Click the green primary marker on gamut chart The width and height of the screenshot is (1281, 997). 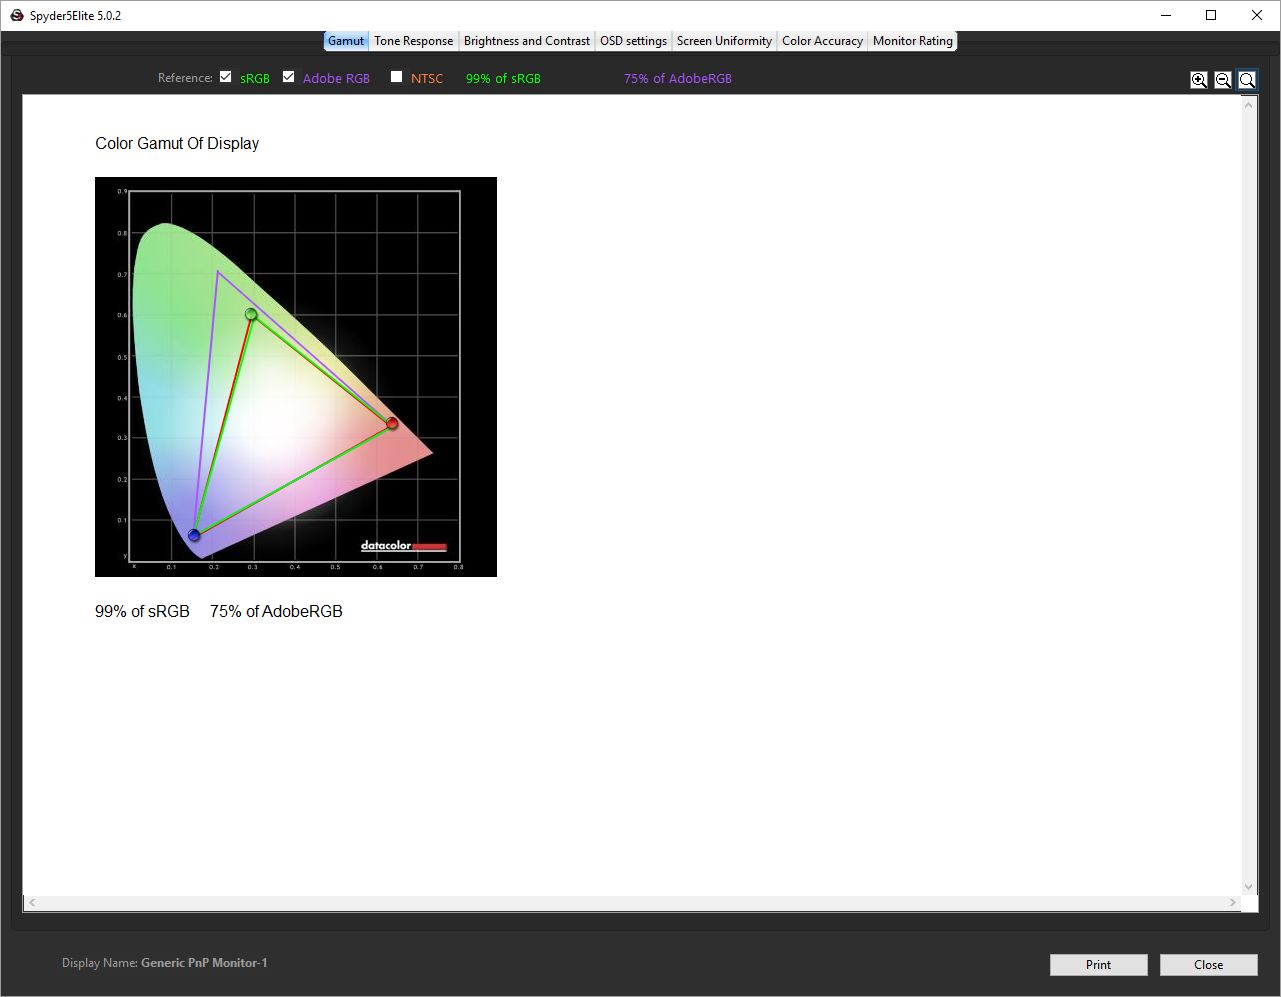[x=251, y=314]
